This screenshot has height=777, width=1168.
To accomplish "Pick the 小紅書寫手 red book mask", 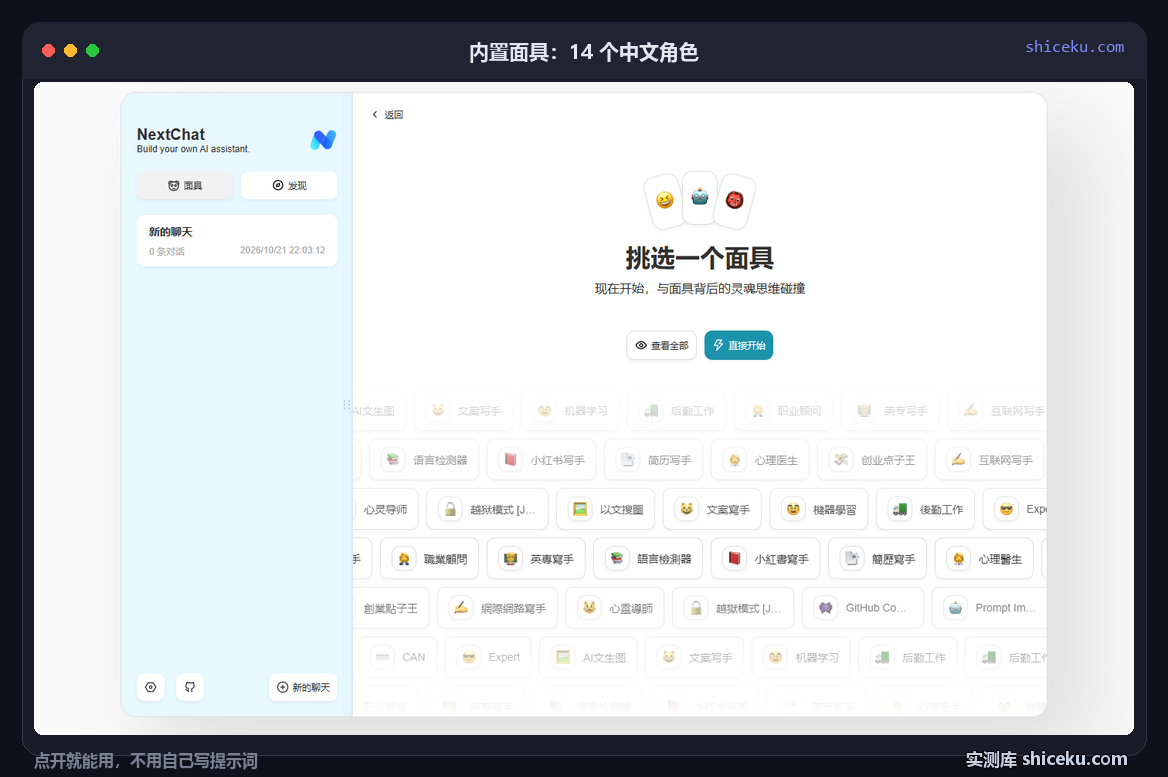I will point(765,559).
